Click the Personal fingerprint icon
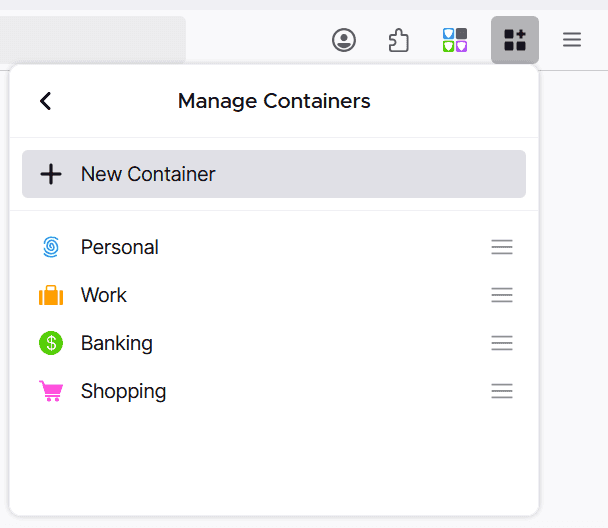The image size is (608, 528). 51,247
